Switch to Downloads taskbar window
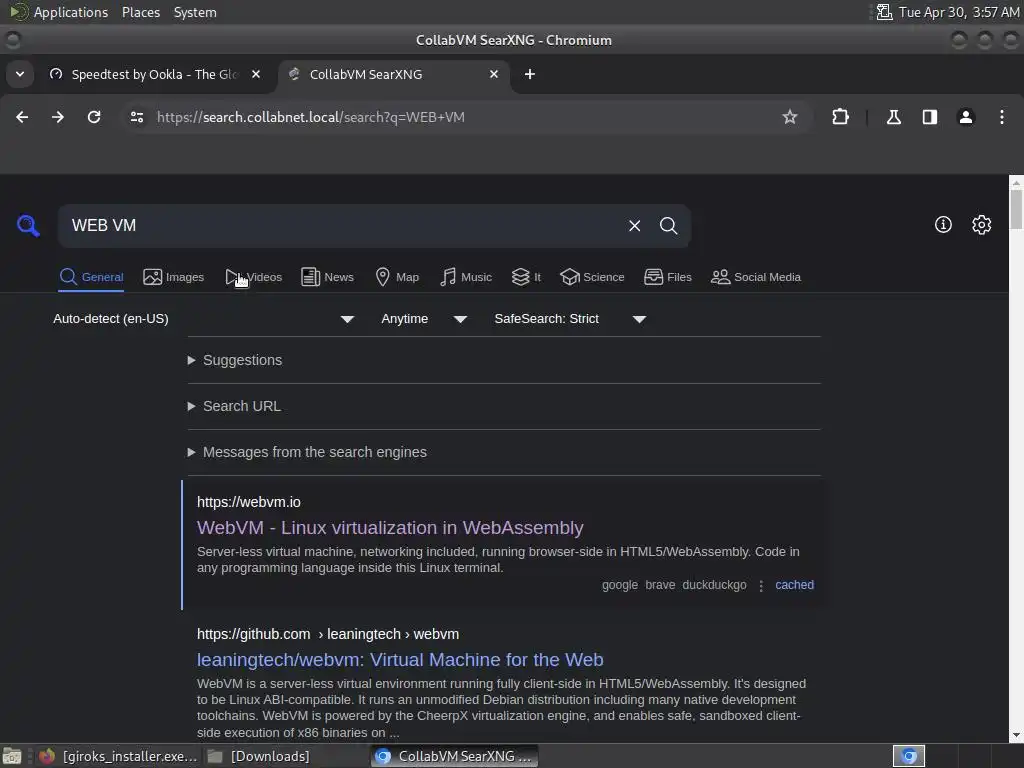The height and width of the screenshot is (768, 1024). tap(259, 756)
